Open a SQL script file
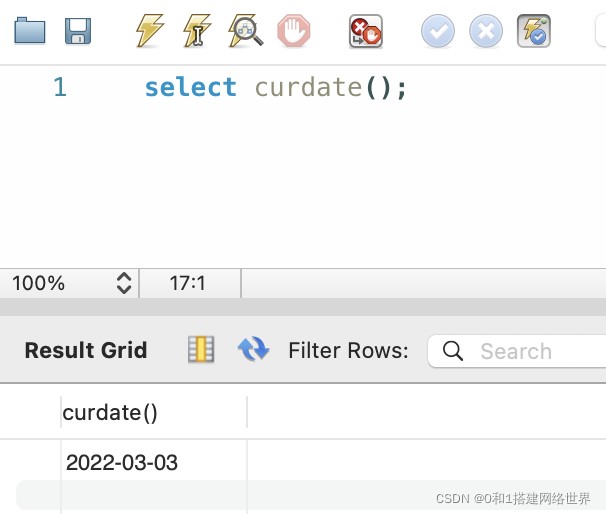Screen dimensions: 606x514 [30, 31]
